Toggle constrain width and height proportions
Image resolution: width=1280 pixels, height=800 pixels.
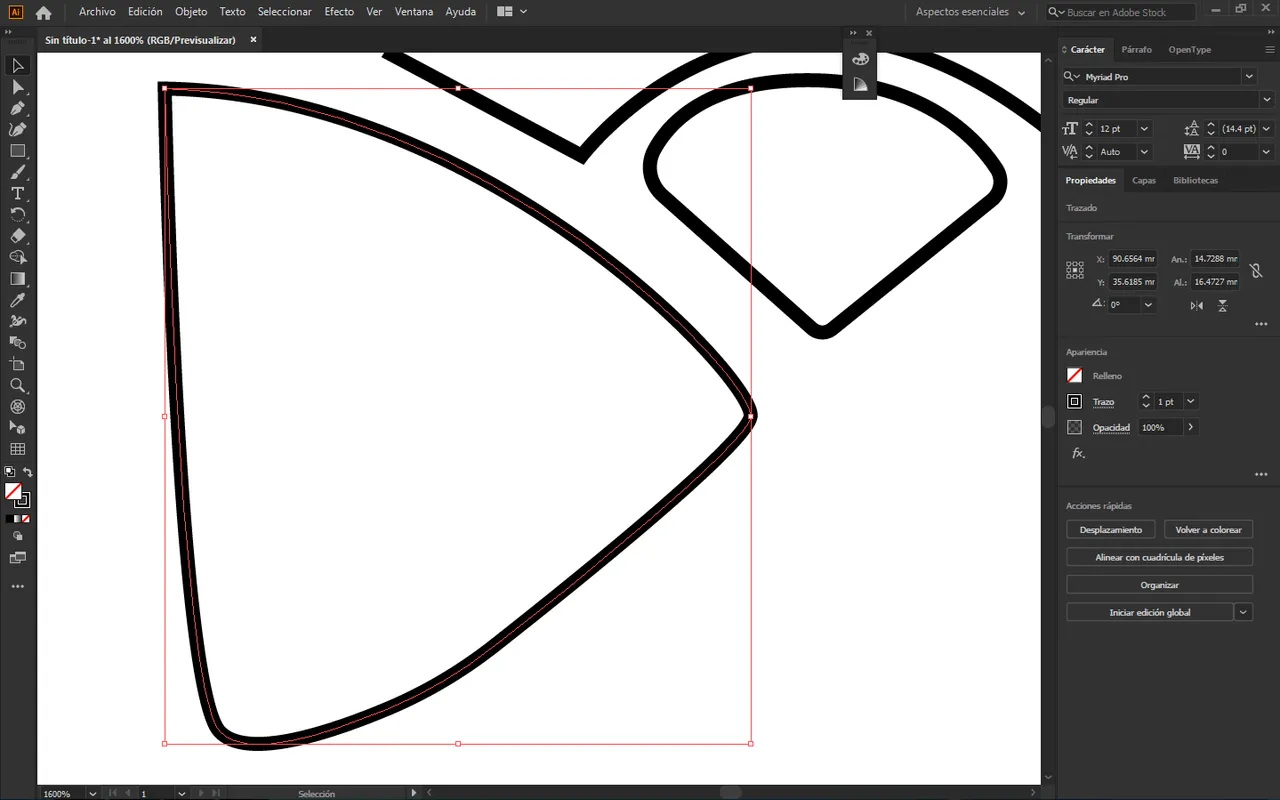click(x=1256, y=270)
